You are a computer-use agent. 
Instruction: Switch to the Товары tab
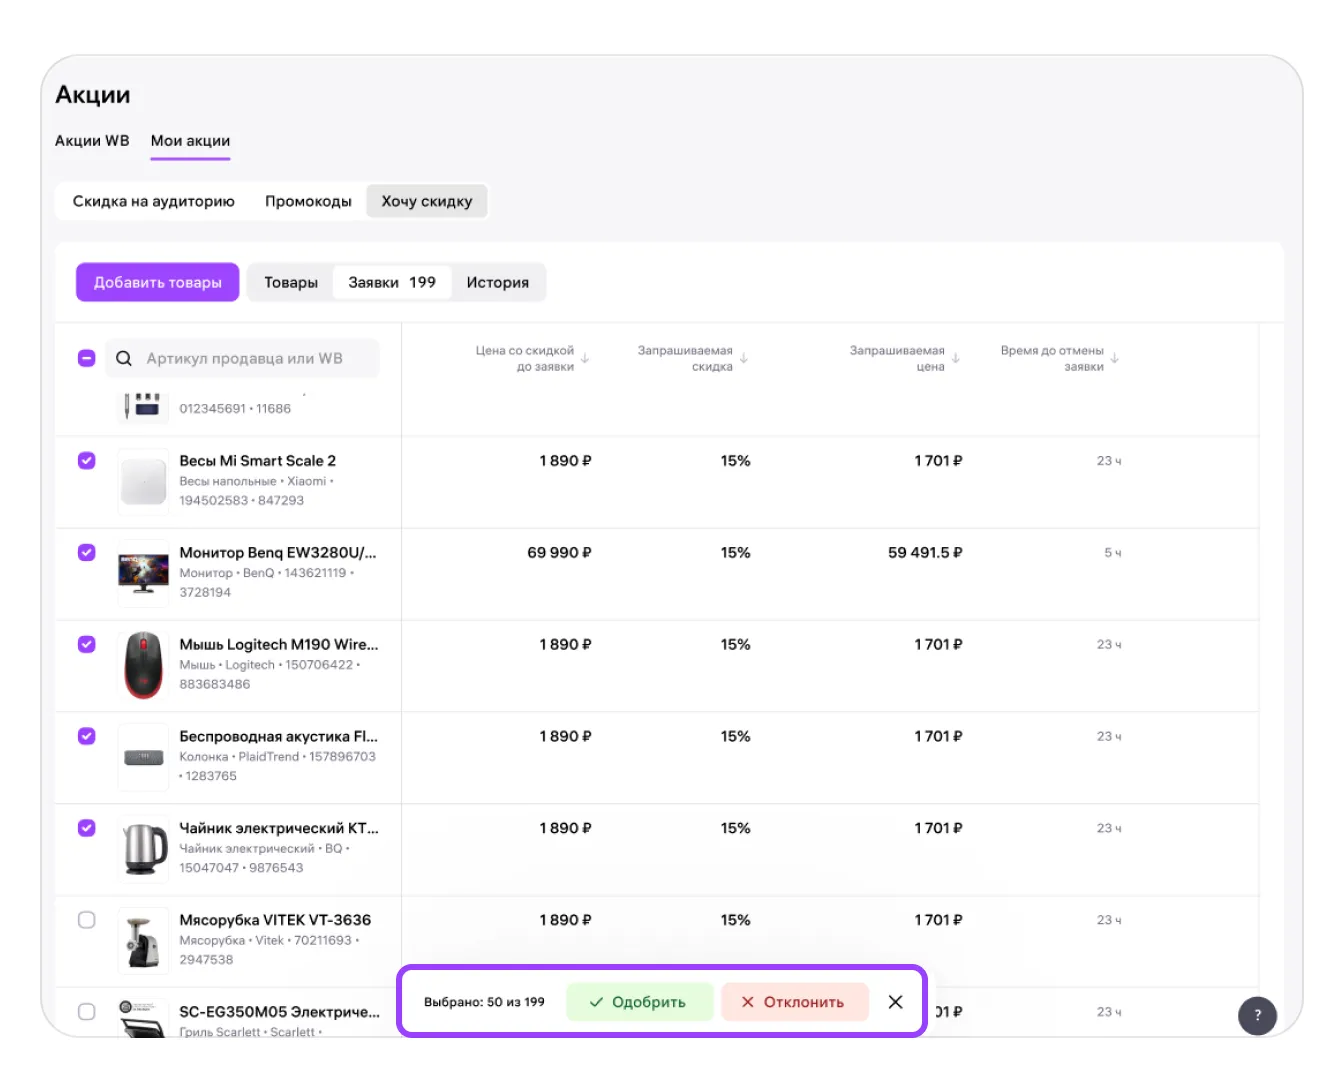tap(291, 283)
